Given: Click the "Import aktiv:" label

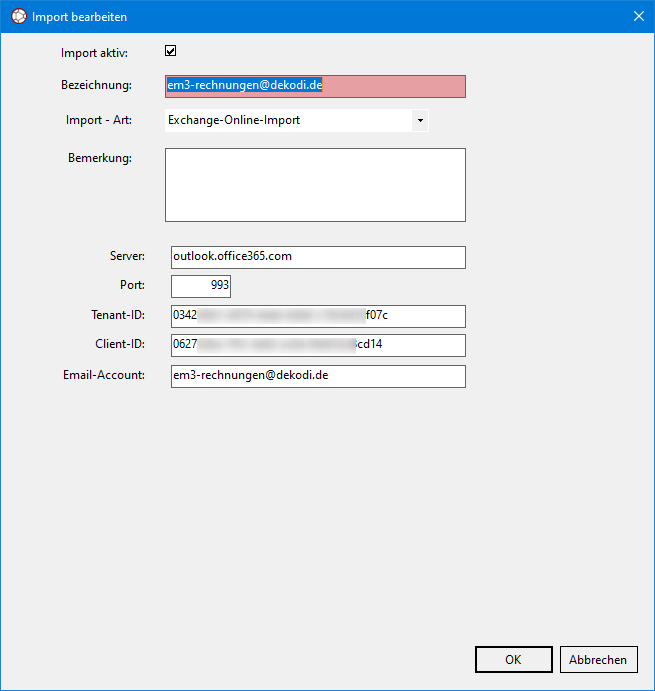Looking at the screenshot, I should [x=101, y=53].
